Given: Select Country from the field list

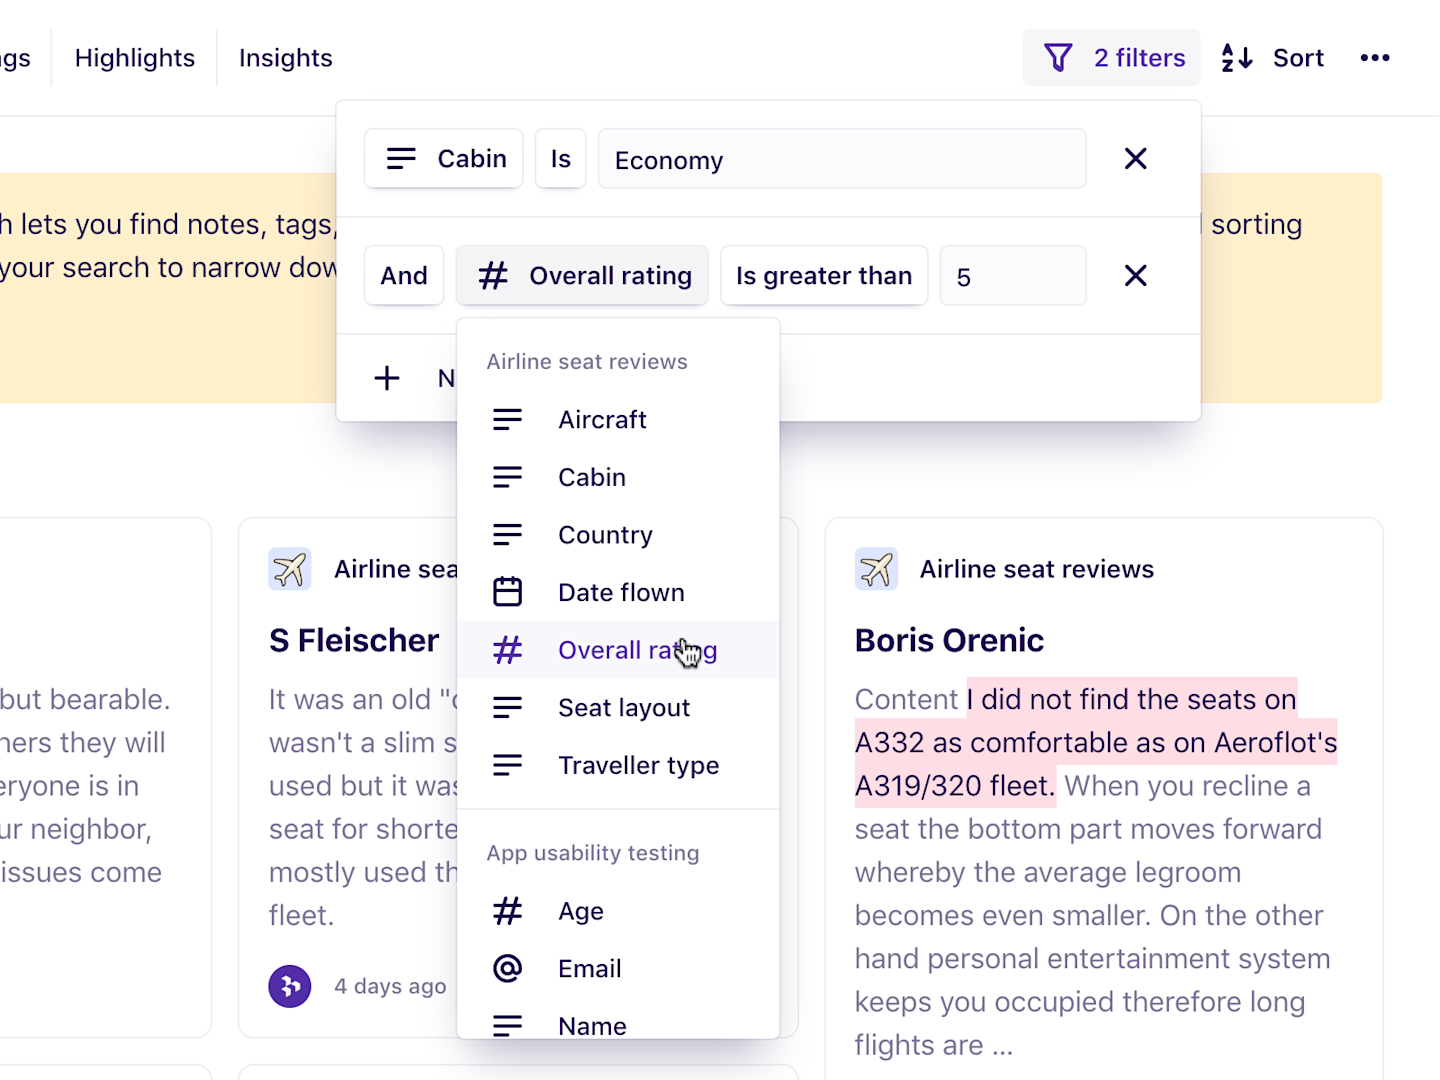Looking at the screenshot, I should 618,535.
